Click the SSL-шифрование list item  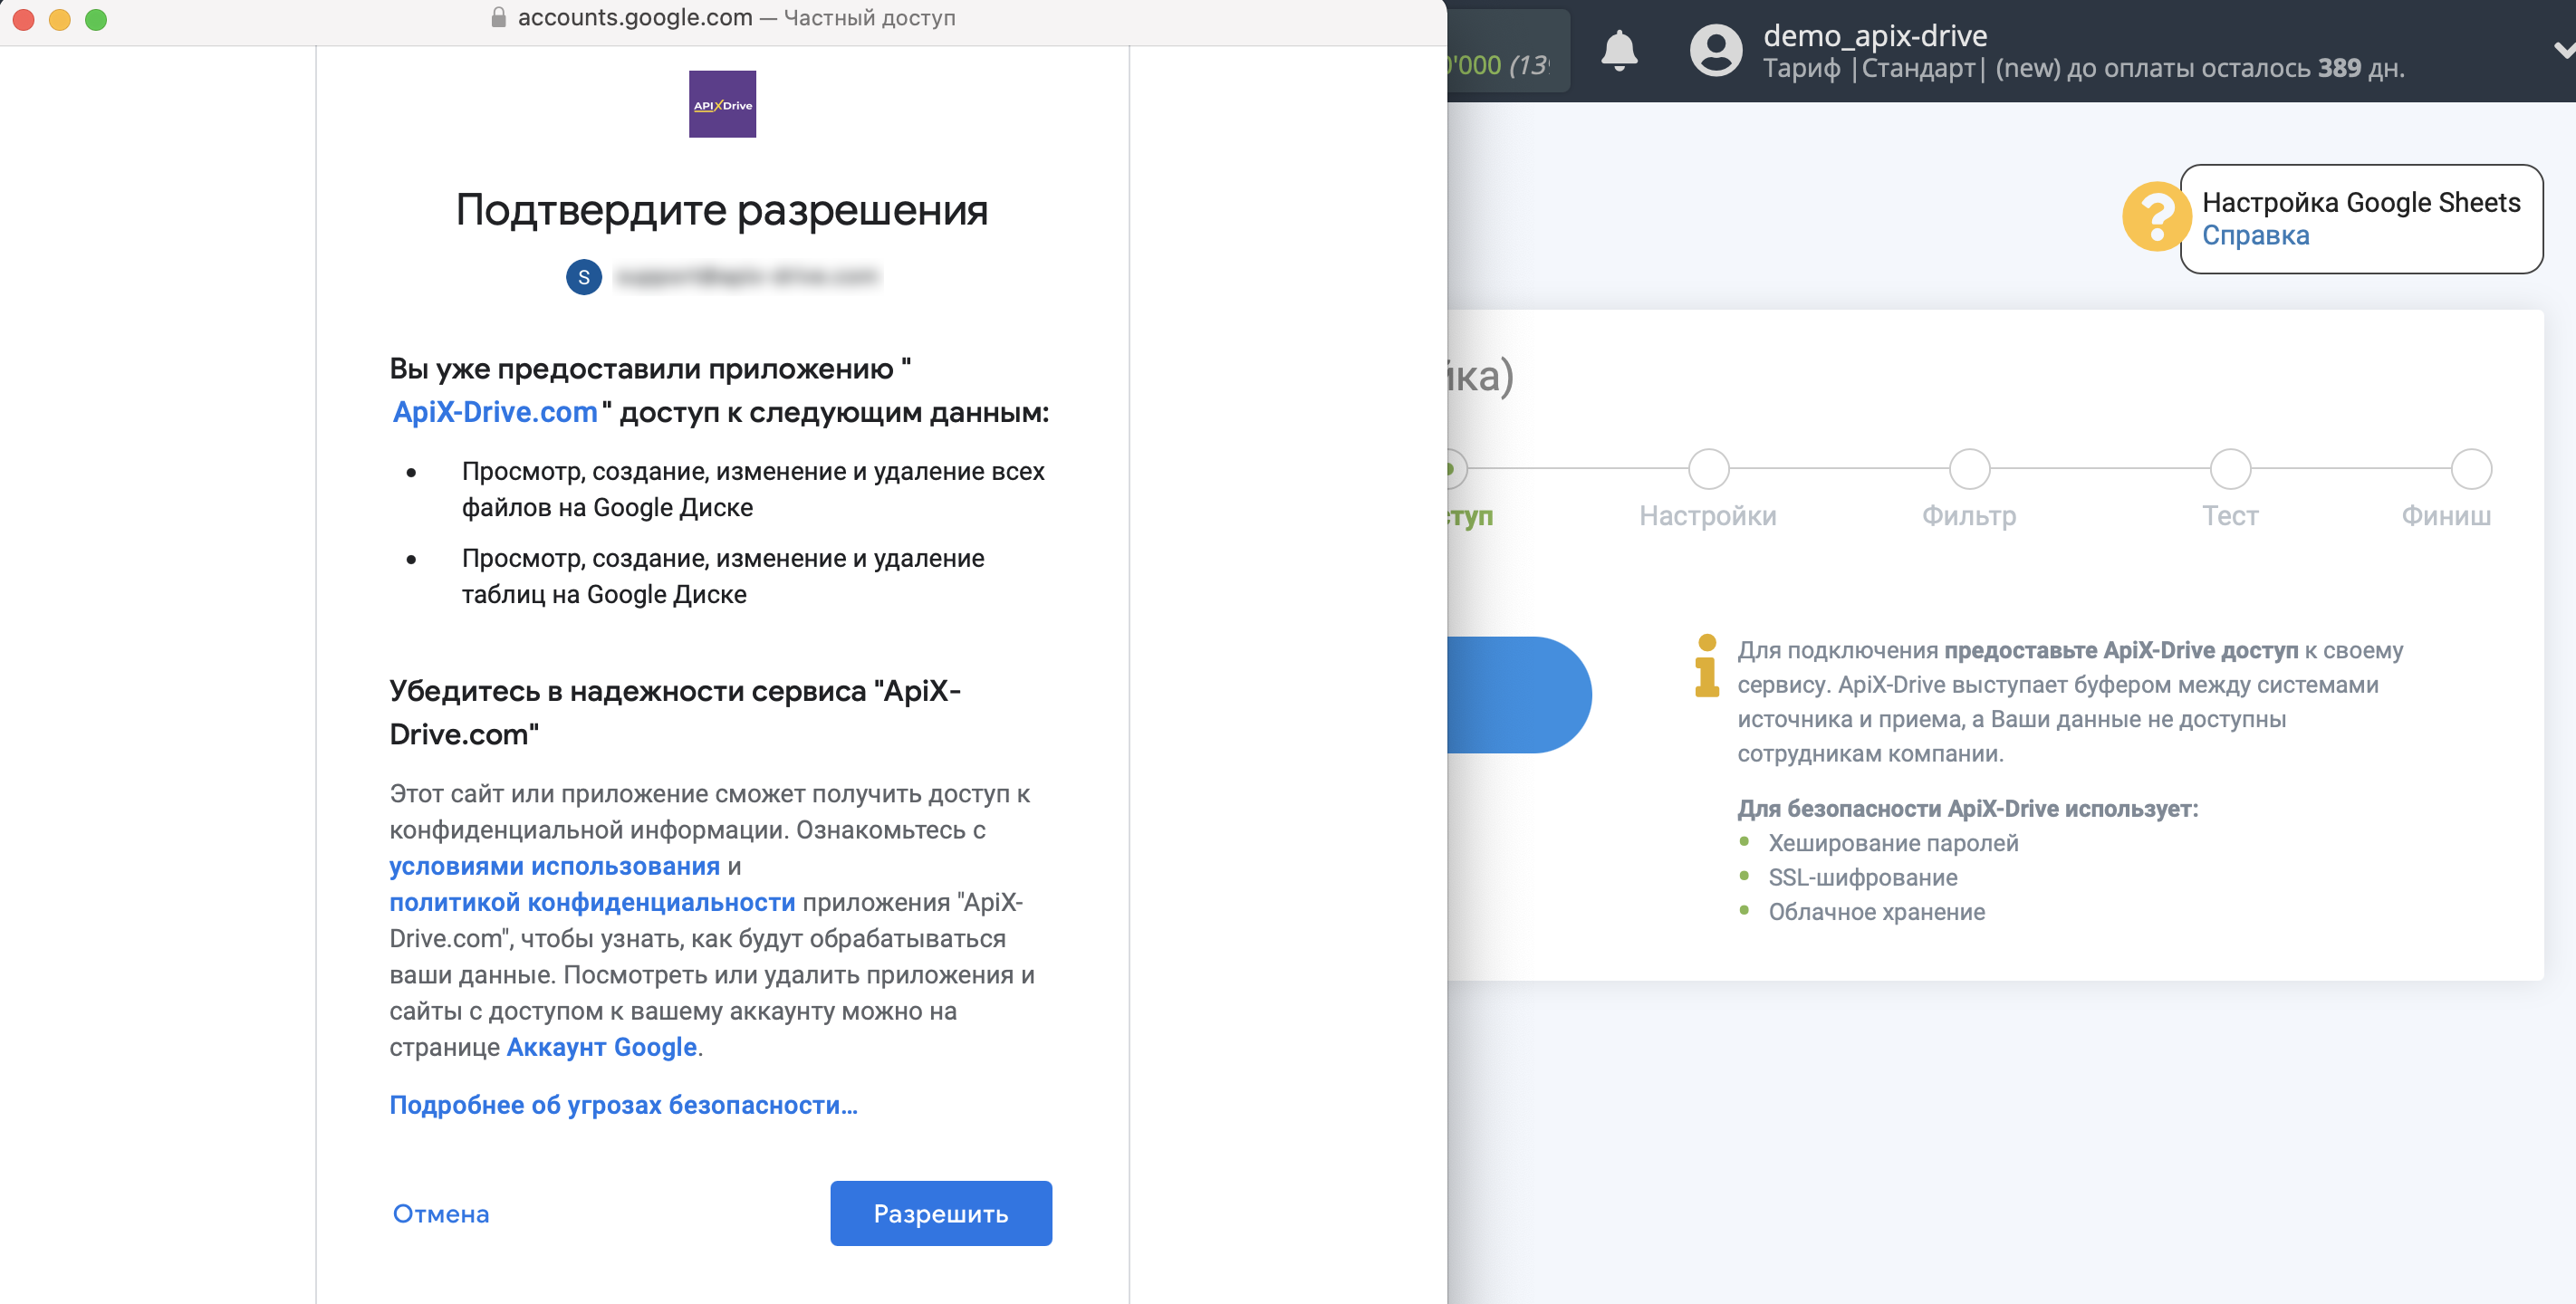(1863, 877)
